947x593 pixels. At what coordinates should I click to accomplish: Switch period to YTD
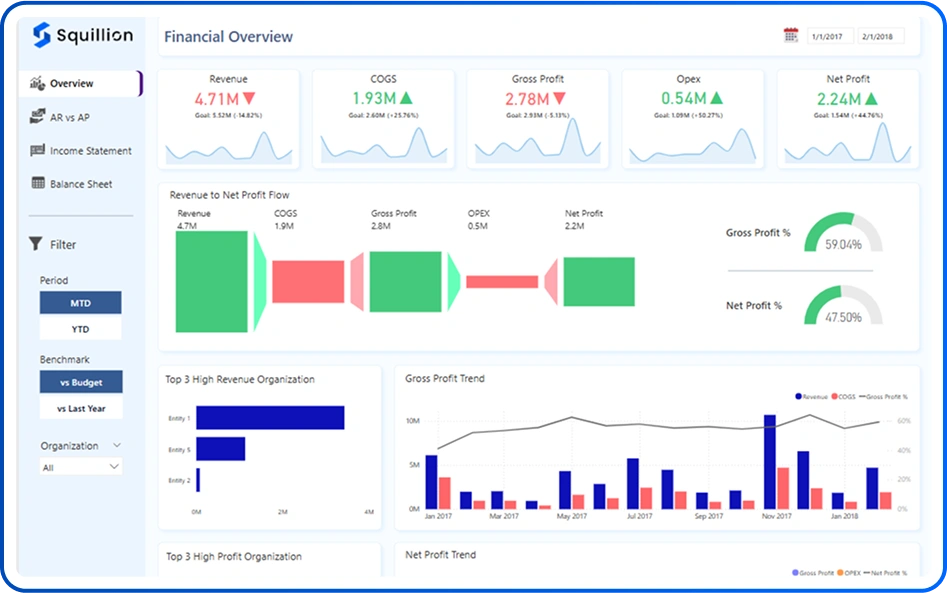pos(80,329)
